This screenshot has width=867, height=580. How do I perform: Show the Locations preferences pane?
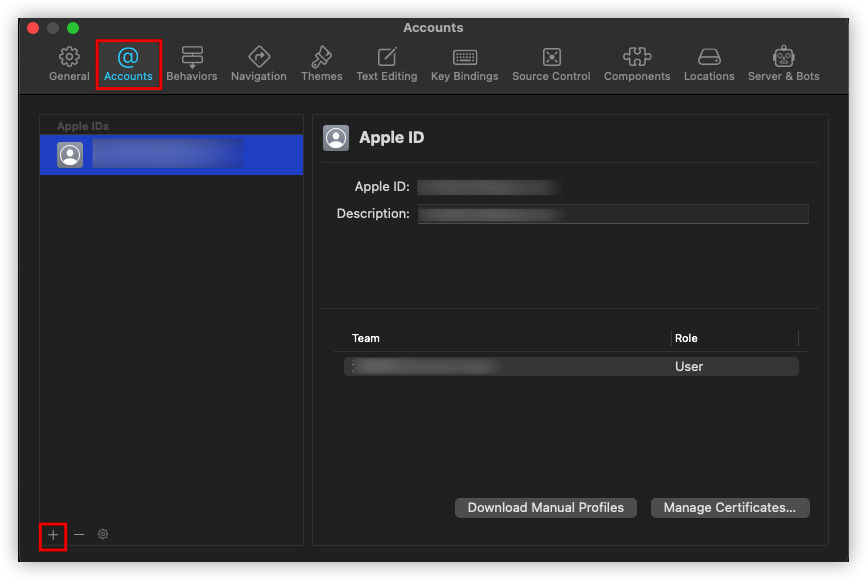point(709,64)
